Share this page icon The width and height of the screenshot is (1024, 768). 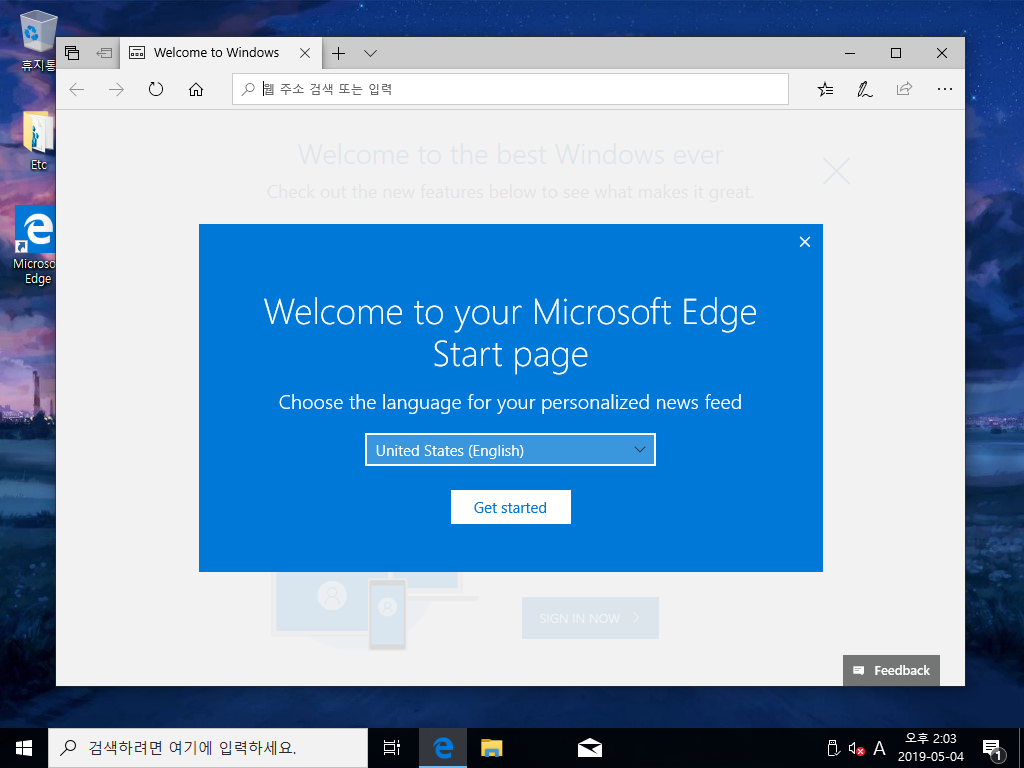click(904, 89)
